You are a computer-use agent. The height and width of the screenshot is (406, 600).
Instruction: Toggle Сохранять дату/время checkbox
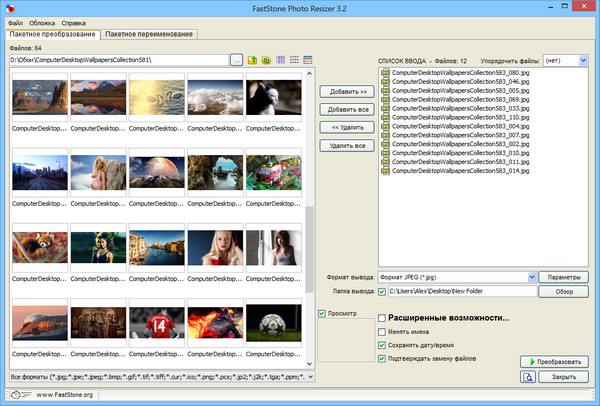point(381,345)
